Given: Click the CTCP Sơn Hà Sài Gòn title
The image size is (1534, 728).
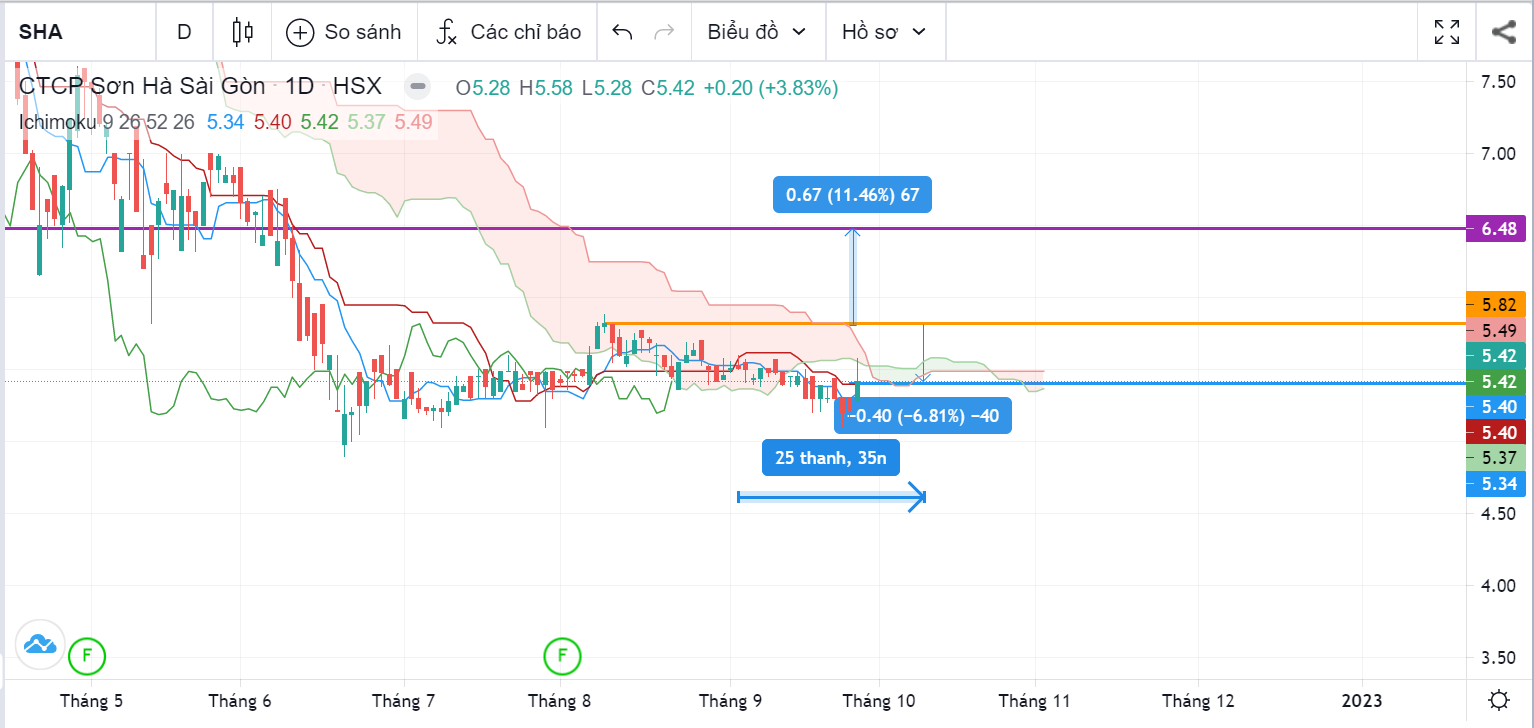Looking at the screenshot, I should [142, 87].
